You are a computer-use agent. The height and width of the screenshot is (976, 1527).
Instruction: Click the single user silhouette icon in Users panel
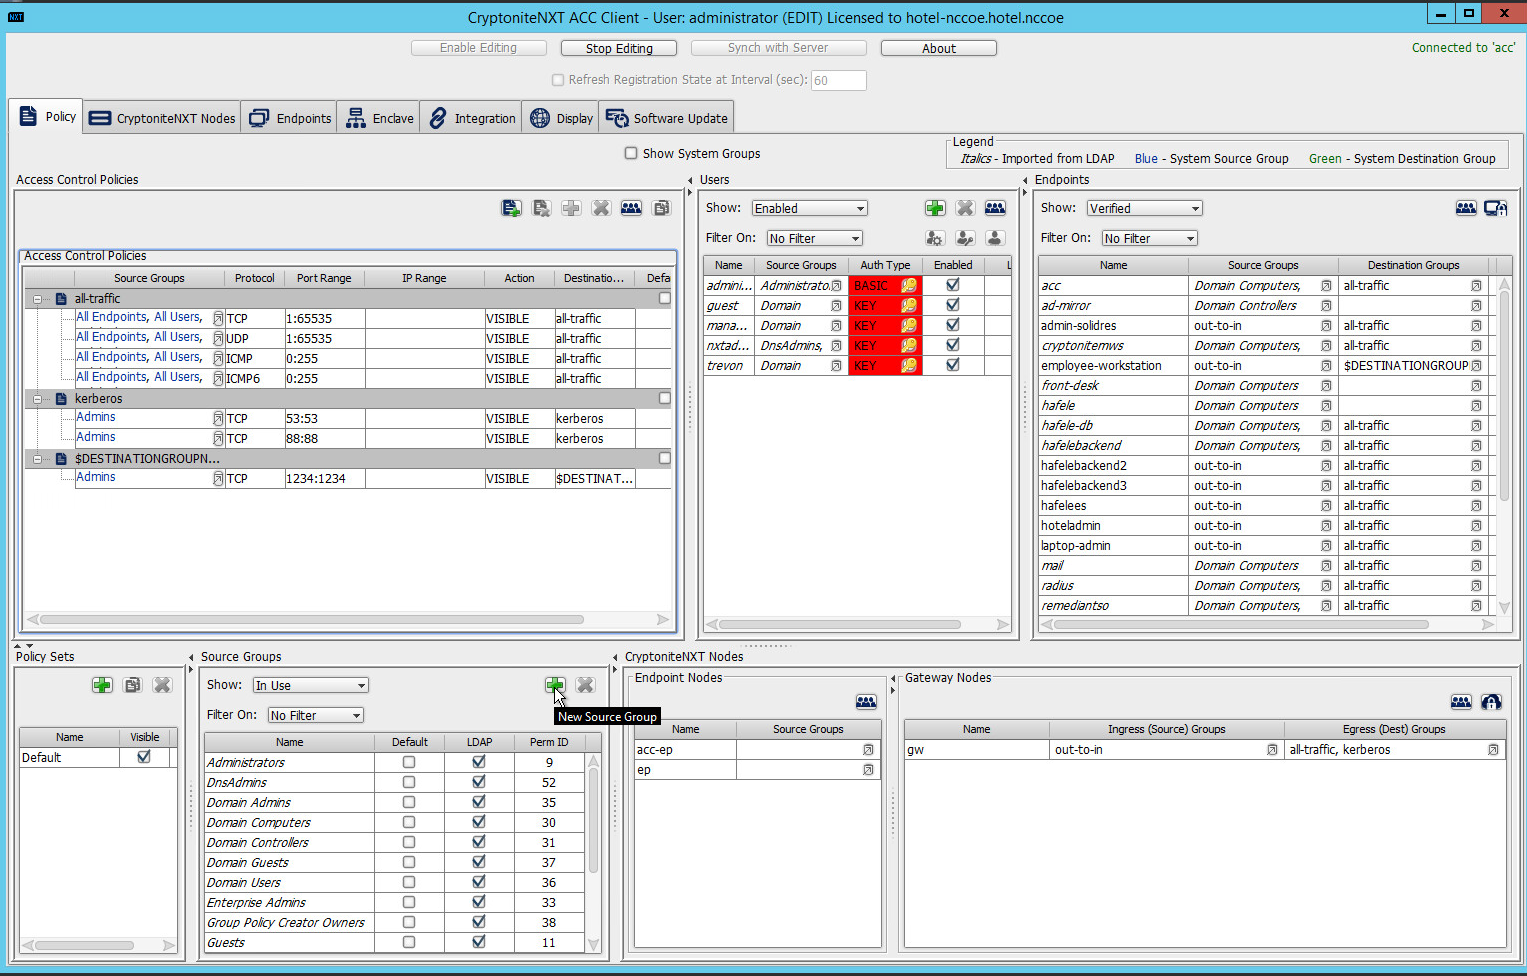[x=995, y=238]
